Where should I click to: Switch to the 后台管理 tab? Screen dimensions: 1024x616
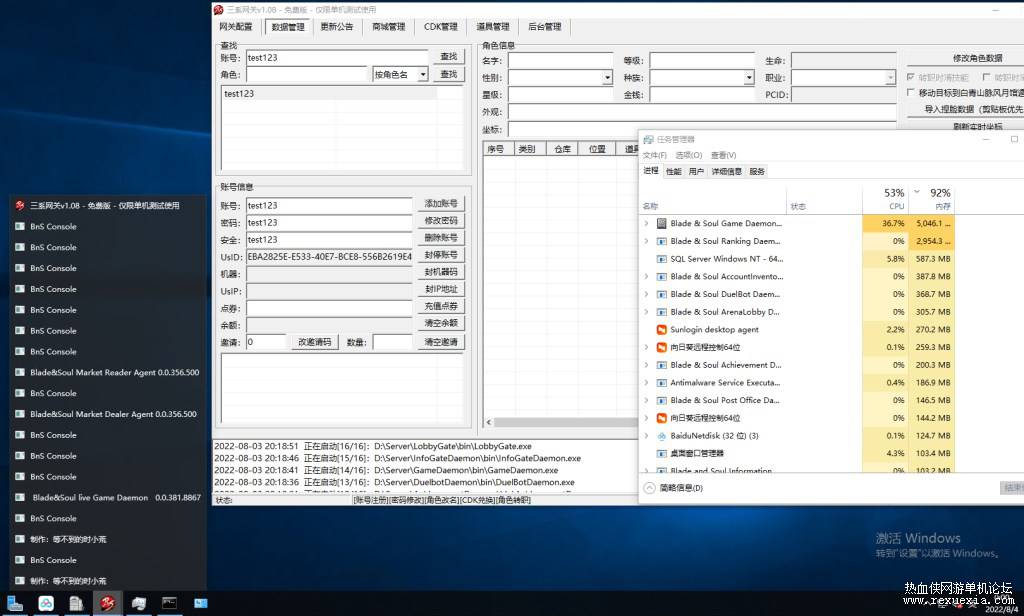tap(545, 27)
